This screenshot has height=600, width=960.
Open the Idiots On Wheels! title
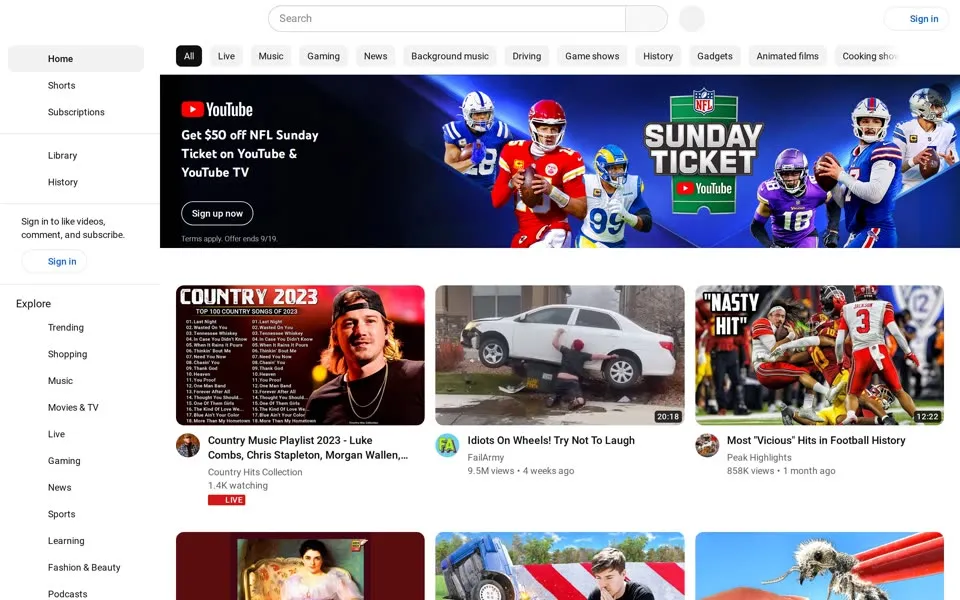pyautogui.click(x=551, y=440)
